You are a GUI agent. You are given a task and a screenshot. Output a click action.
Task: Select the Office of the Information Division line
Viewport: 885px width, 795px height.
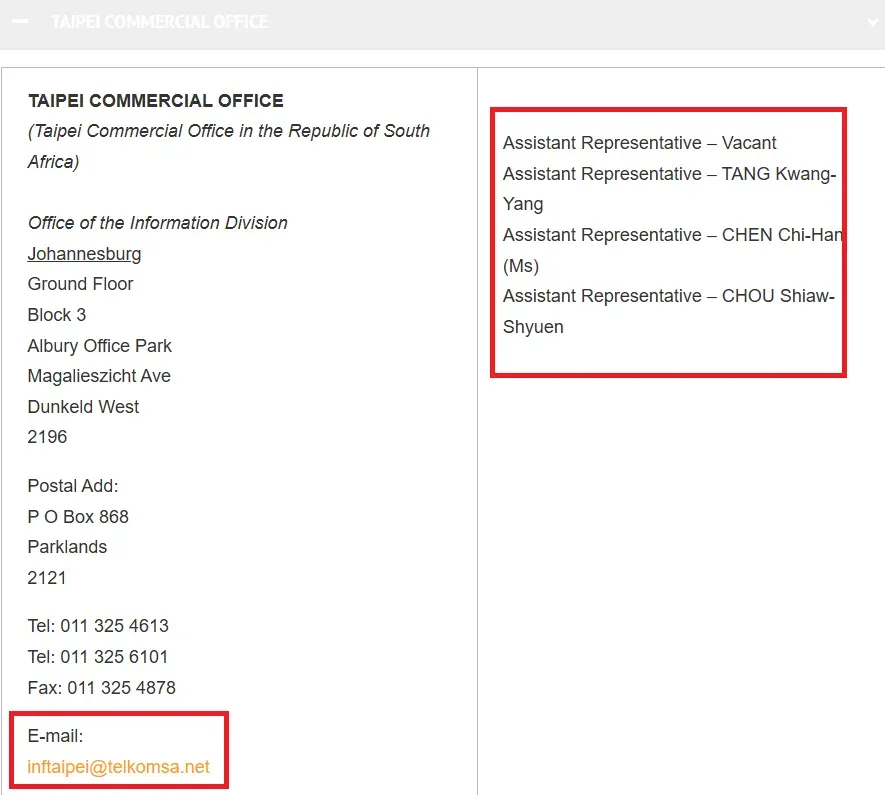coord(157,223)
